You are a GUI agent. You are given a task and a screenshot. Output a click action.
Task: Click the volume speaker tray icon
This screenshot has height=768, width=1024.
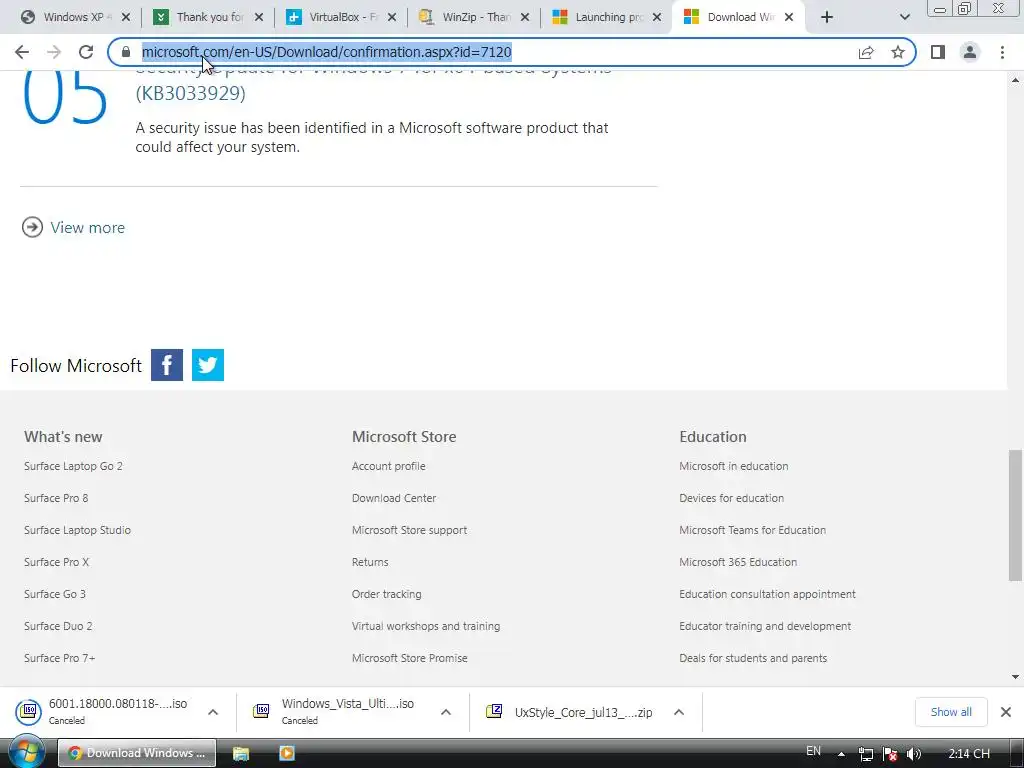pos(914,754)
